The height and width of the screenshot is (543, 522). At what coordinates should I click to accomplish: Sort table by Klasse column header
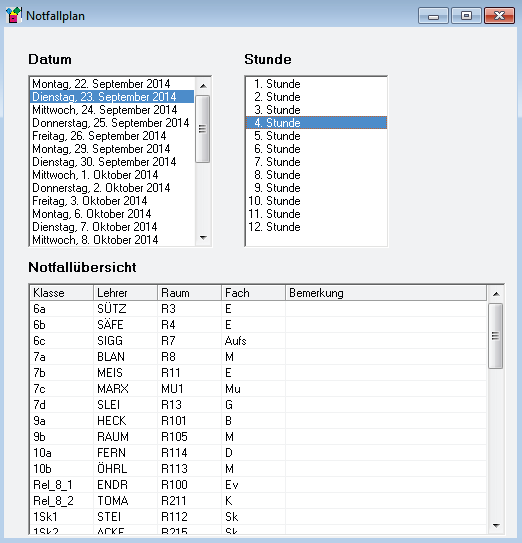coord(62,293)
